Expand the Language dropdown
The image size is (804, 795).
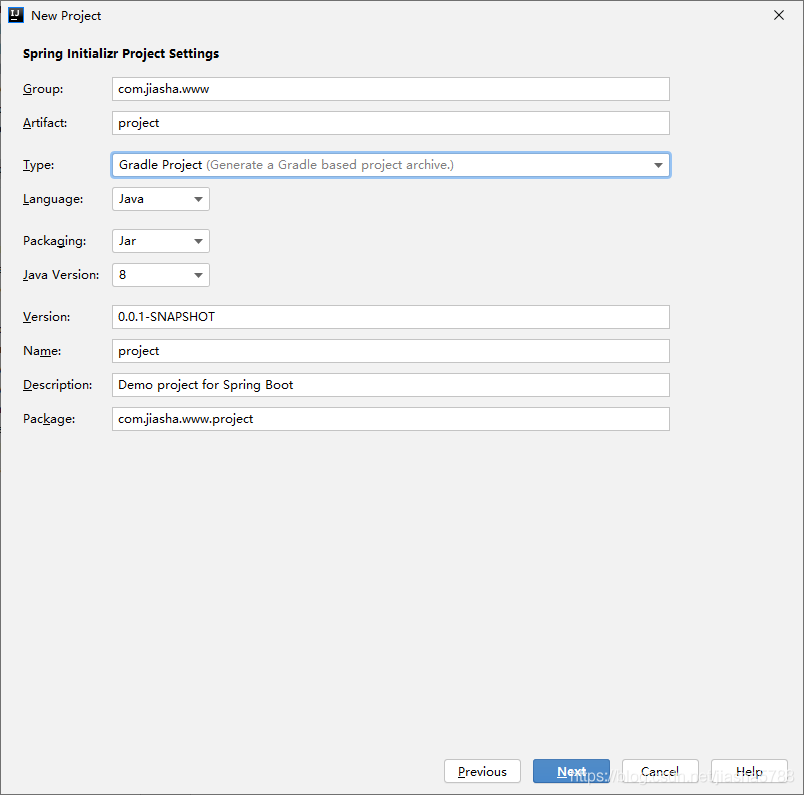tap(199, 199)
